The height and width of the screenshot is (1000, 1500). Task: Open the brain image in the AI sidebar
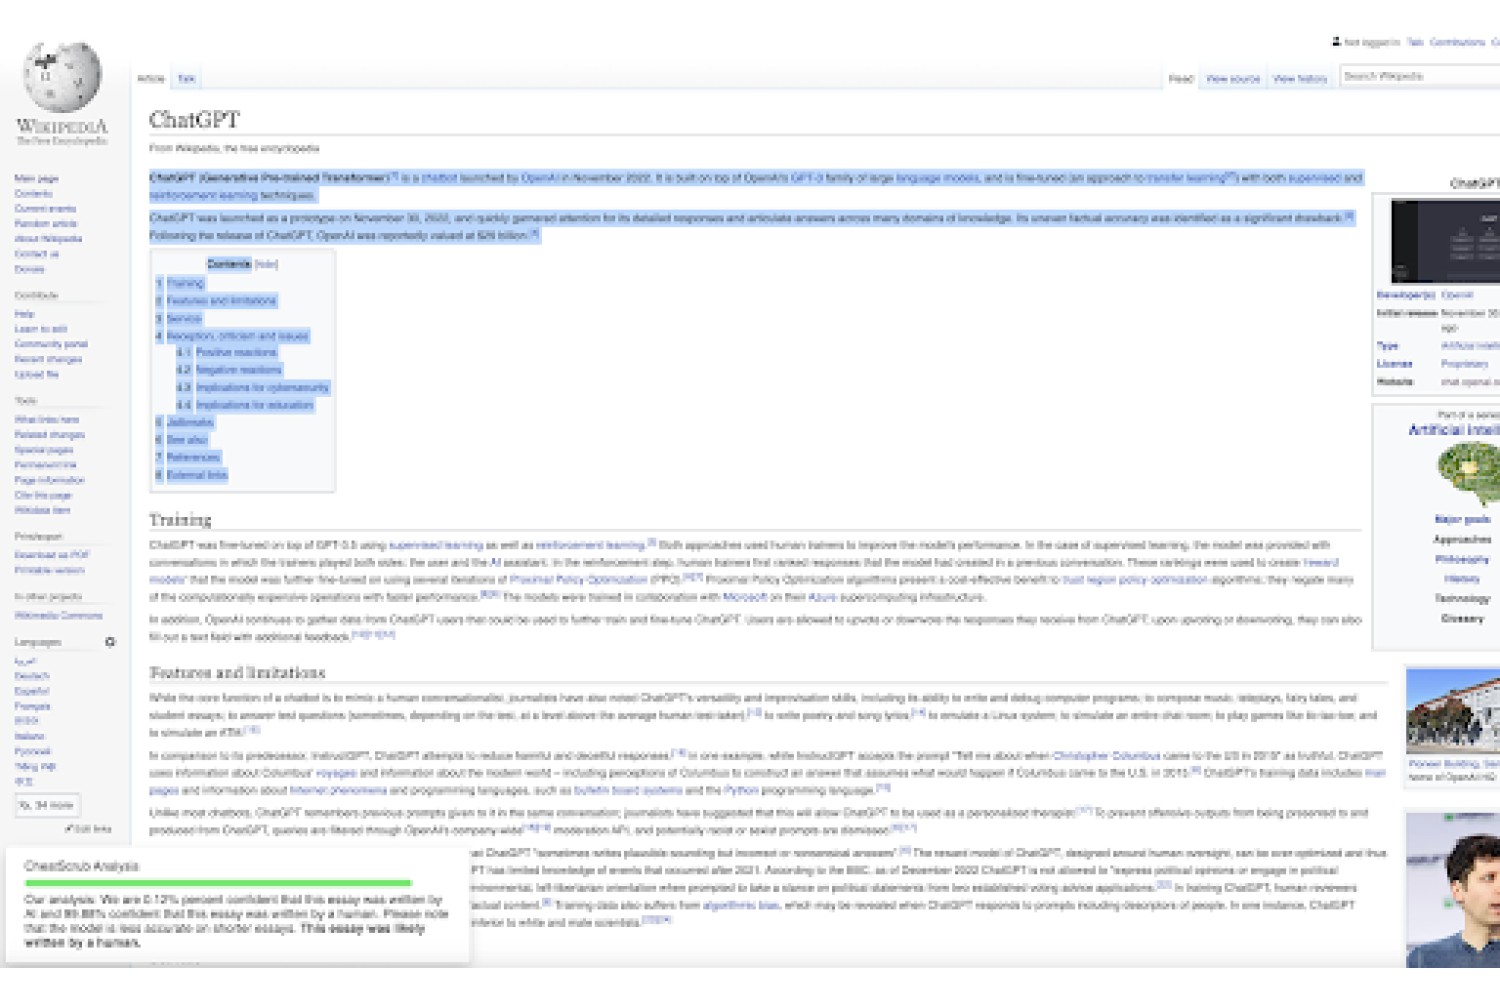1468,475
